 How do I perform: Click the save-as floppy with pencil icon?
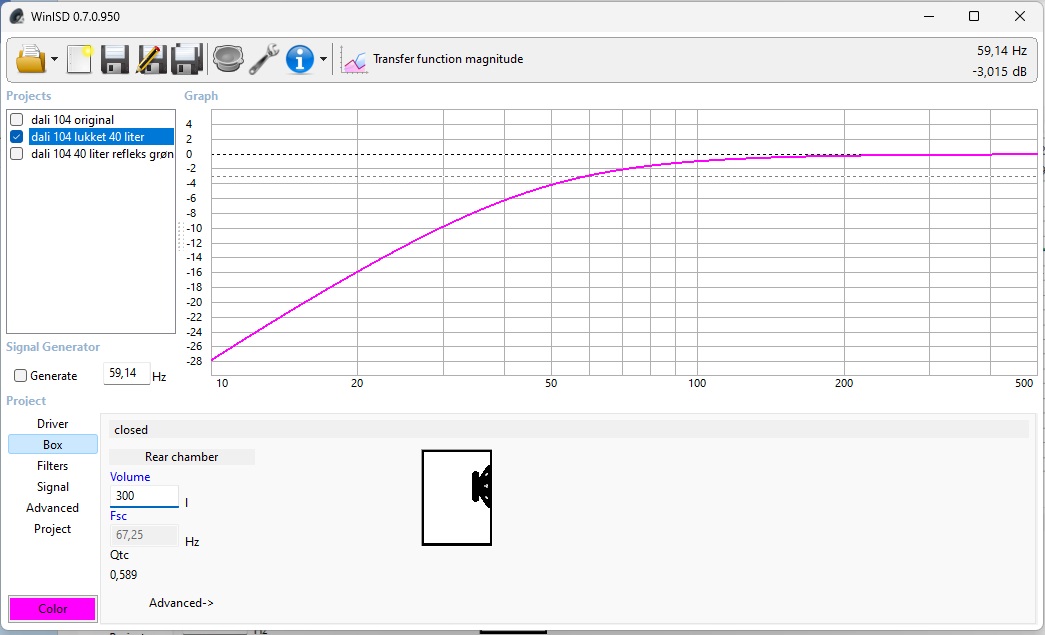(x=151, y=59)
